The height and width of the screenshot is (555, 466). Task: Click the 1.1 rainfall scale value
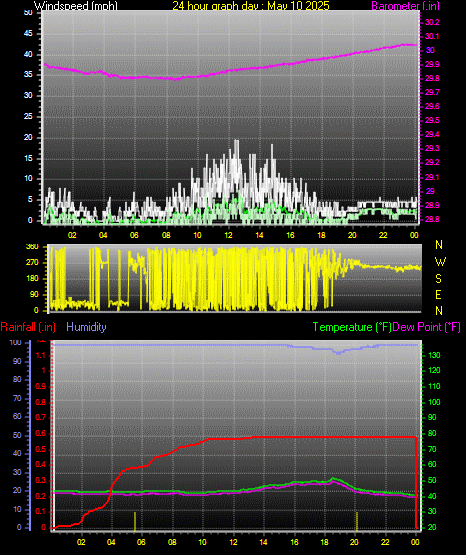point(41,355)
